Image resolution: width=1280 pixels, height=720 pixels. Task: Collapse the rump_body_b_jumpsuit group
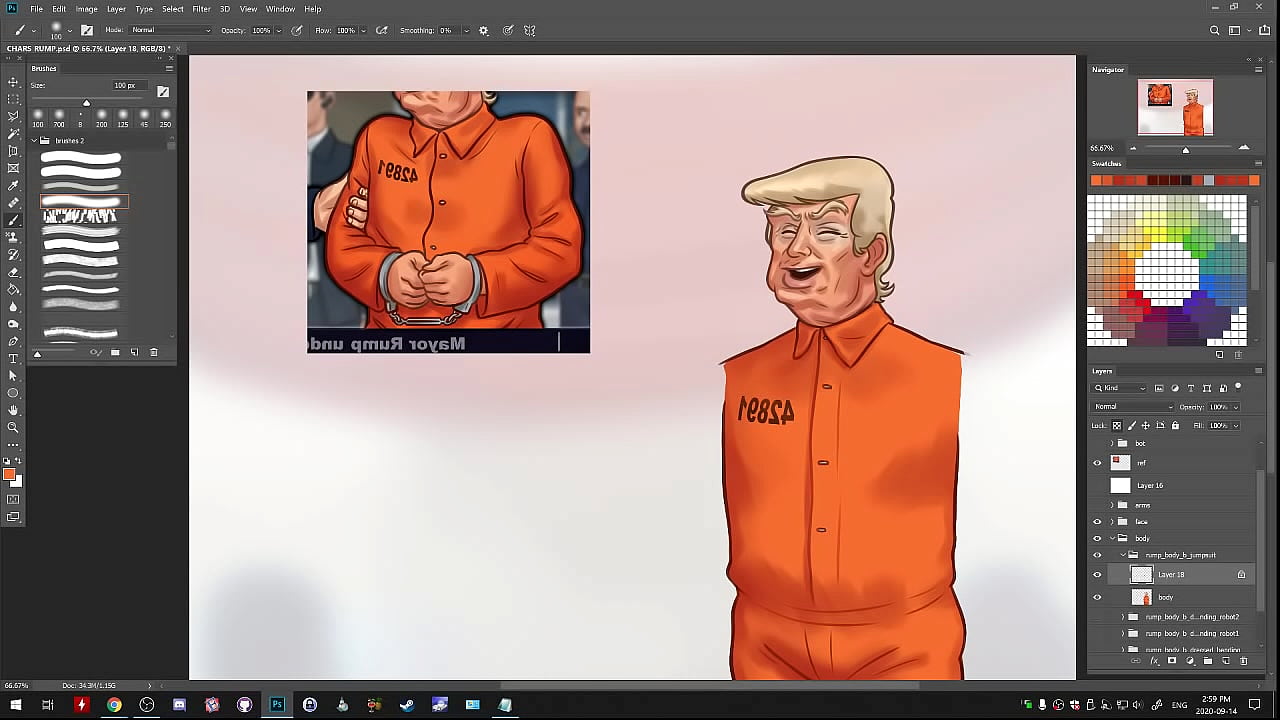1123,555
